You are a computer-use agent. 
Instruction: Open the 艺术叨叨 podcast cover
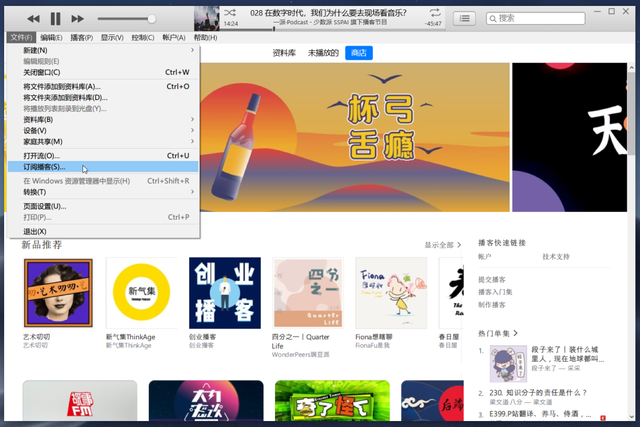(x=58, y=293)
